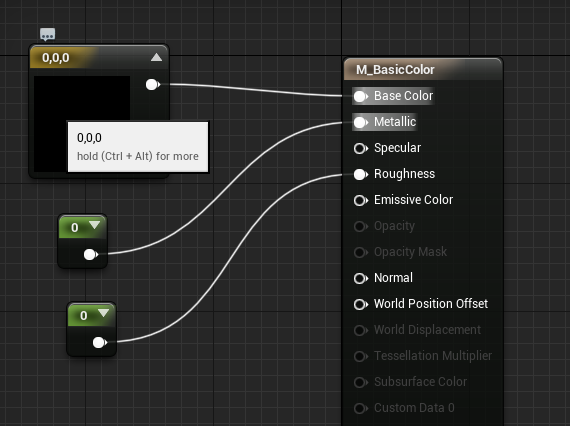The height and width of the screenshot is (426, 570).
Task: Click the Opacity Mask pin
Action: click(361, 252)
